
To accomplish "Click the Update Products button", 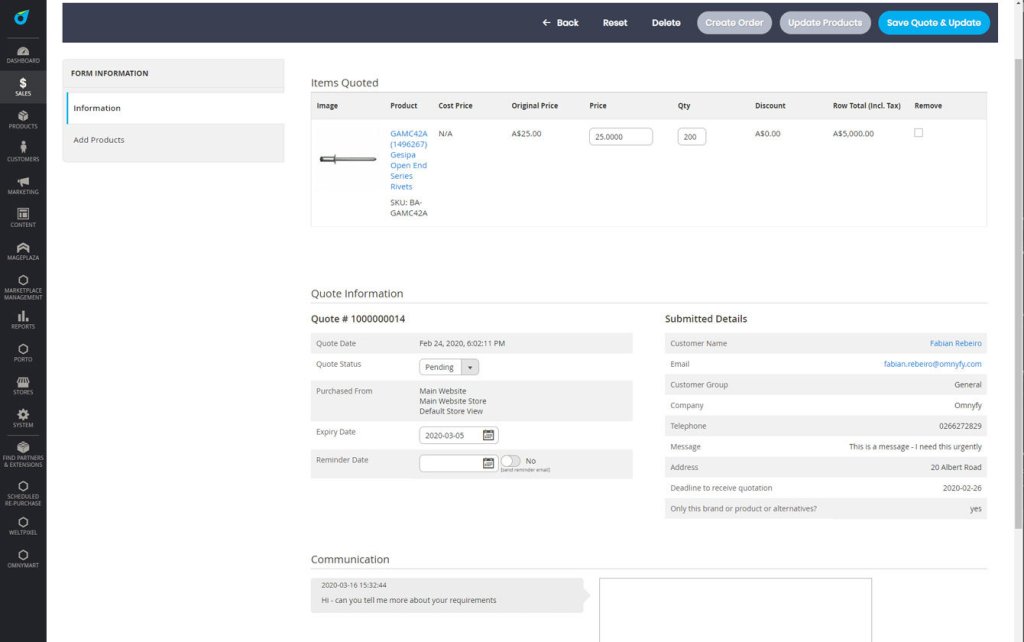I will point(825,23).
